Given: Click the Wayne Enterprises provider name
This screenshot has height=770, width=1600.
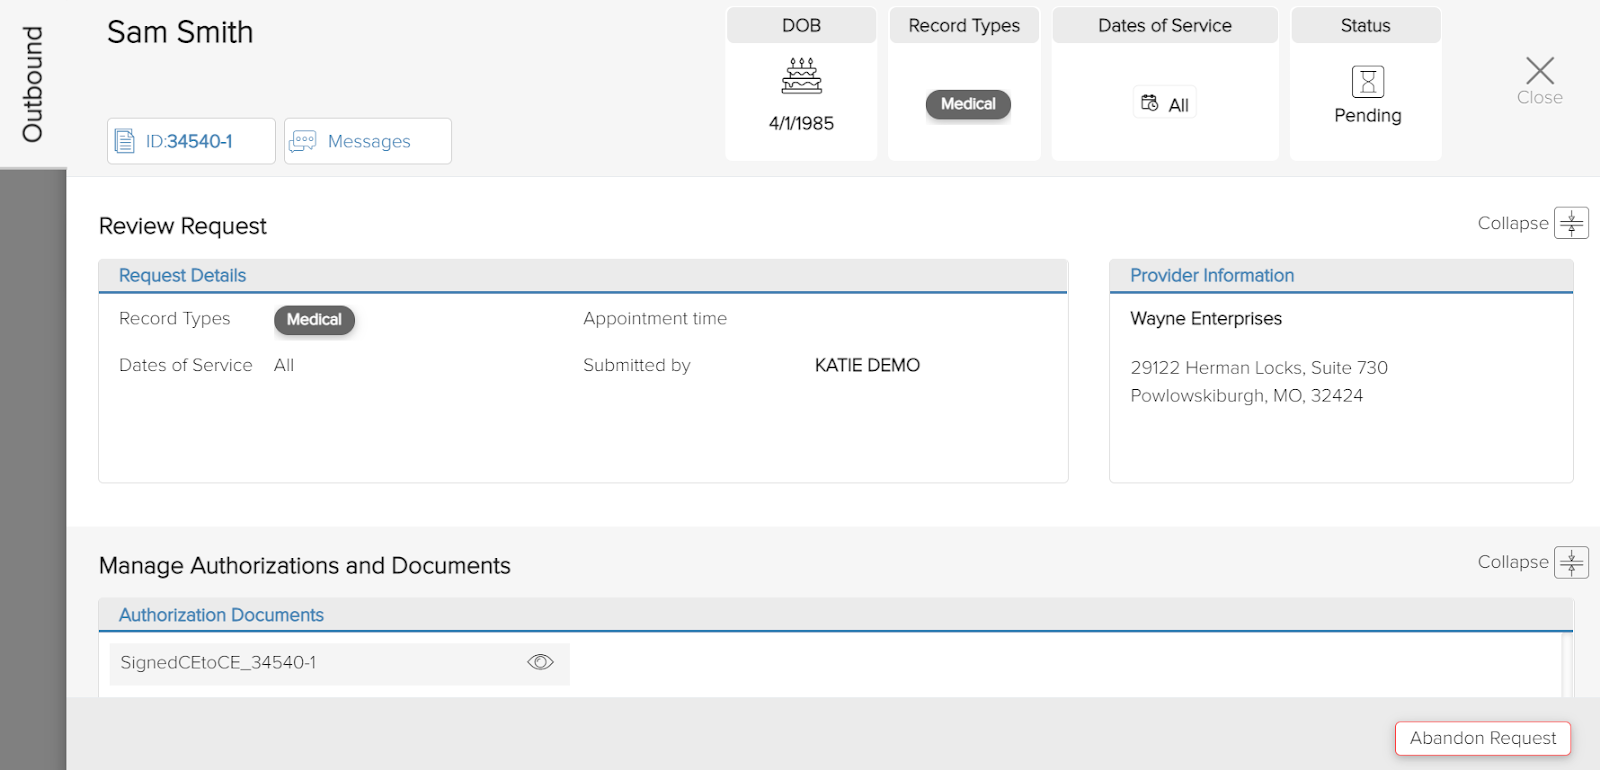Looking at the screenshot, I should pos(1206,318).
